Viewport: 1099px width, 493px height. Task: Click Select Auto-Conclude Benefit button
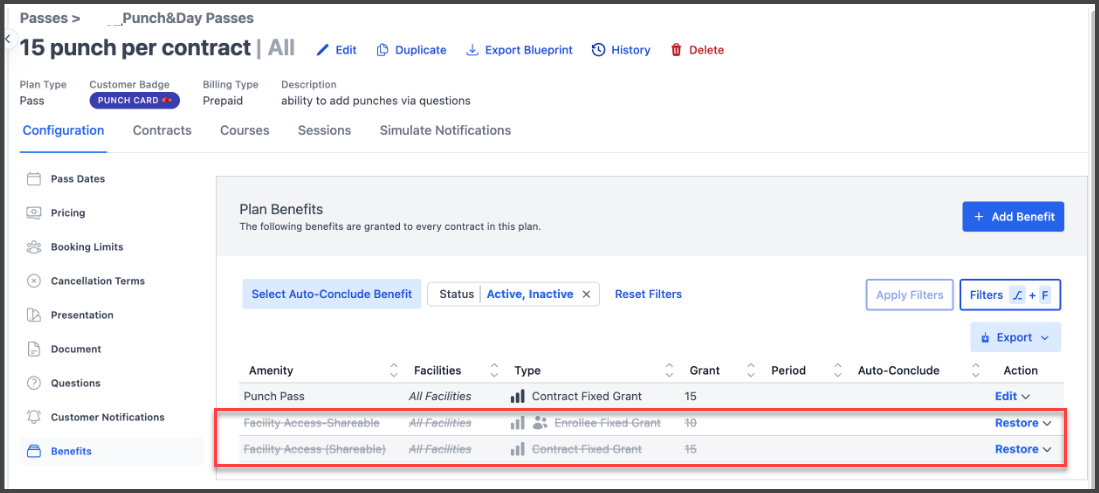(332, 295)
